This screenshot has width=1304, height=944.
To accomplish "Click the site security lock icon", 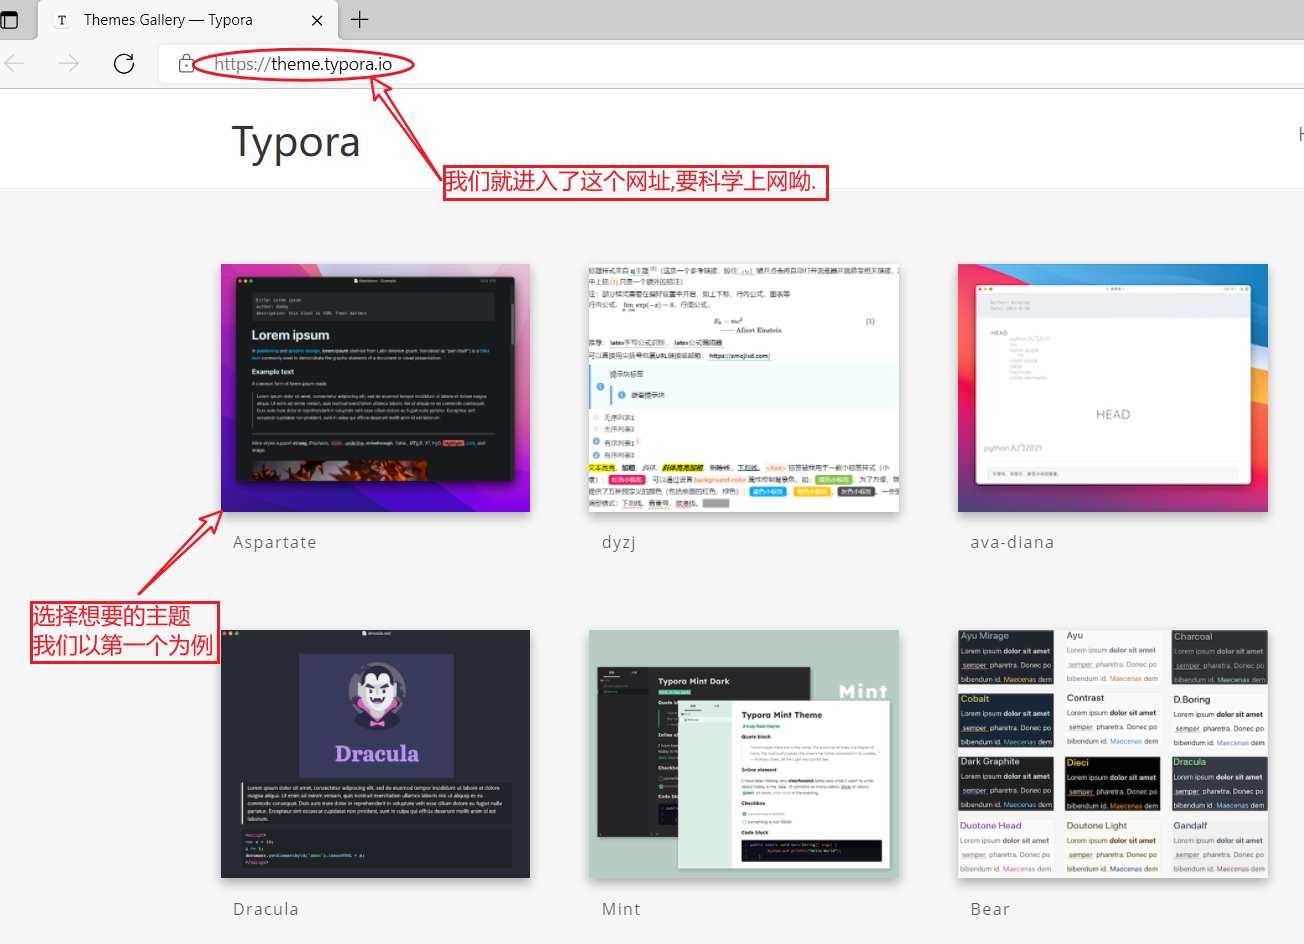I will [186, 63].
